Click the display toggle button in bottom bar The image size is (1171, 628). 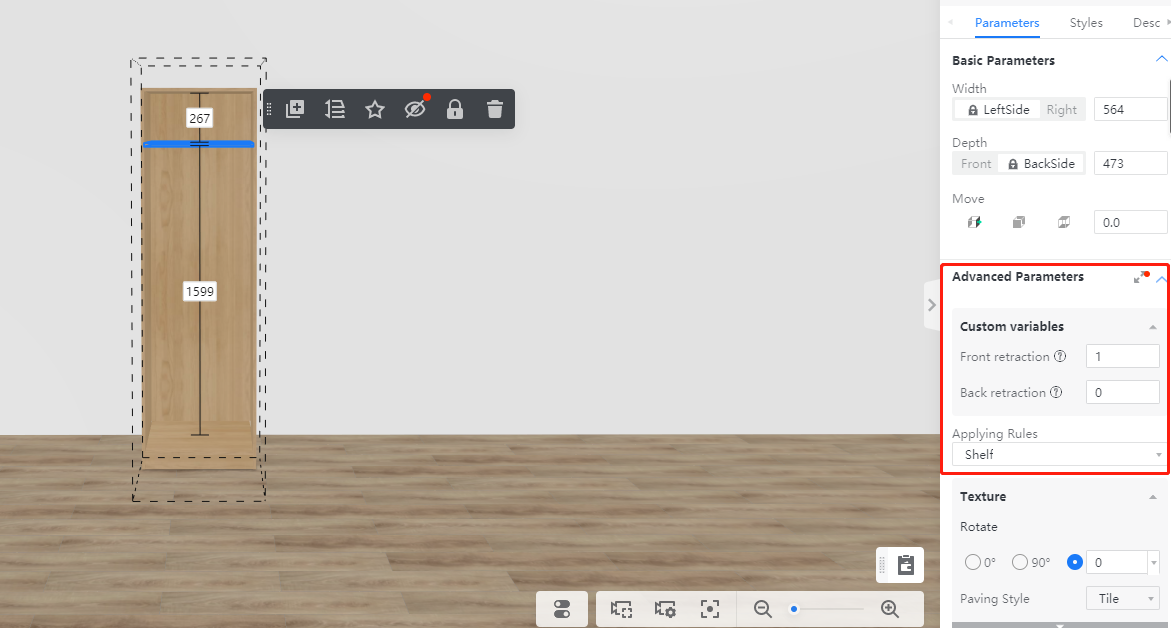(x=562, y=609)
